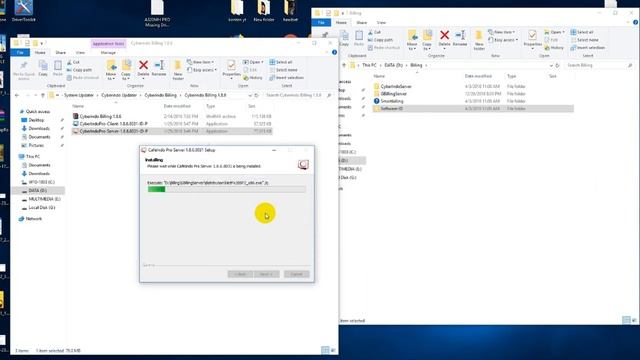
Task: Open View tab in Cyberindo Billing 1.8.6 window
Action: pyautogui.click(x=80, y=53)
